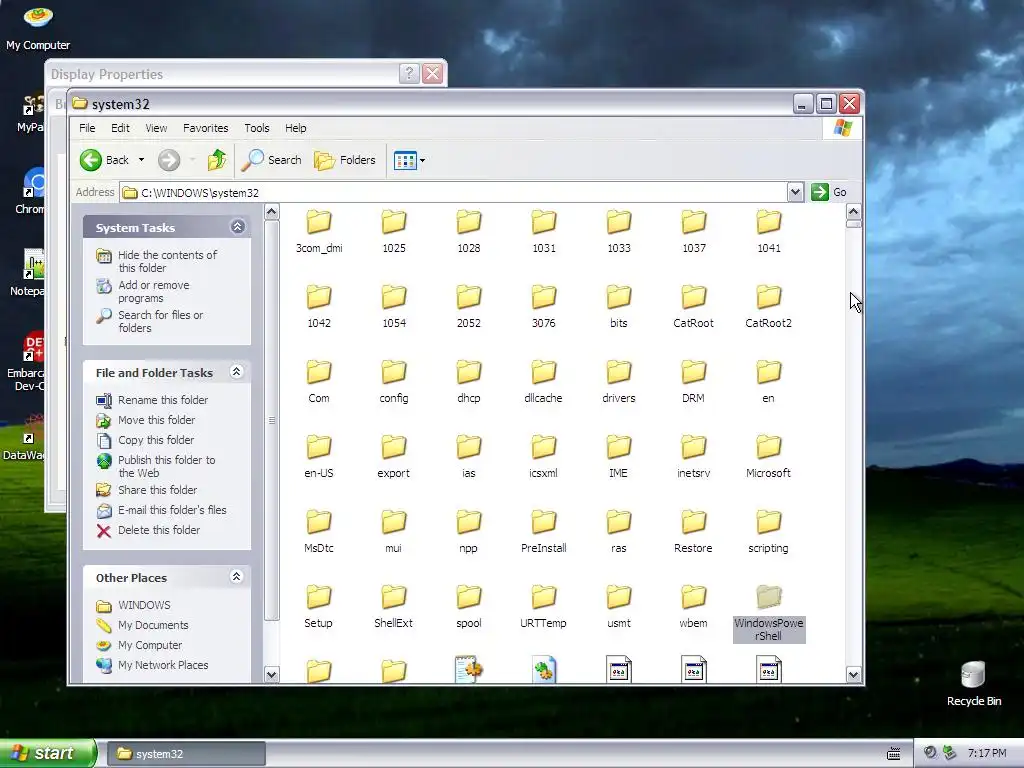Select the drivers folder
The width and height of the screenshot is (1024, 768).
click(618, 381)
